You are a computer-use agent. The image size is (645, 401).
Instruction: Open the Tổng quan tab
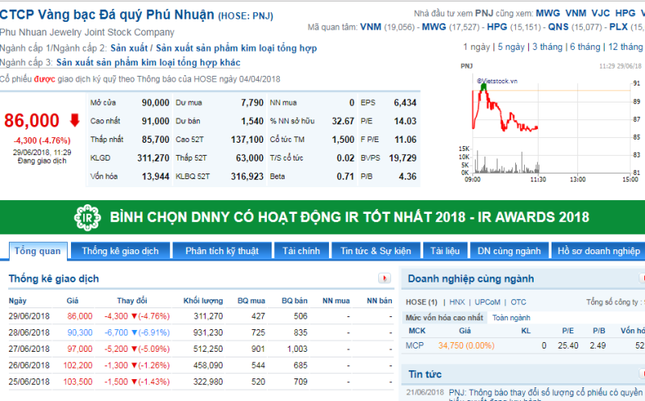(x=37, y=251)
